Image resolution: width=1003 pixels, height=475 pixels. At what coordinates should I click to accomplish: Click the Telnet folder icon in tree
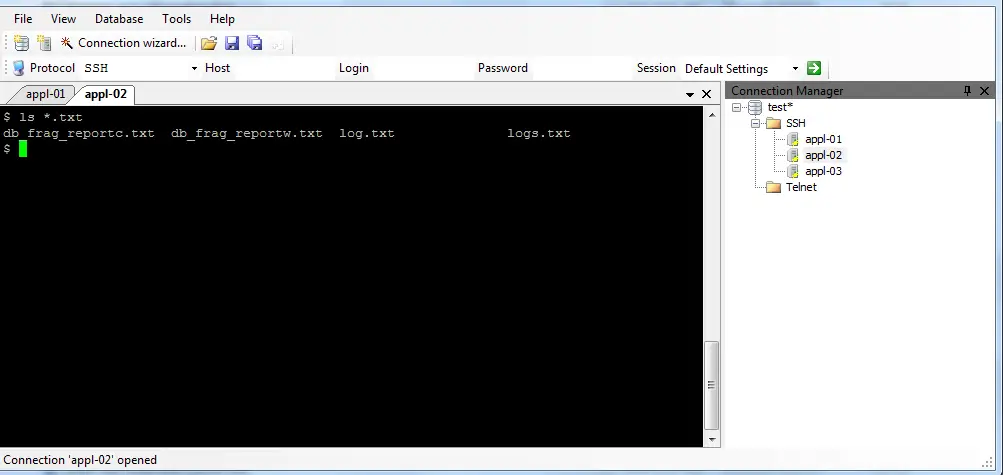[774, 187]
